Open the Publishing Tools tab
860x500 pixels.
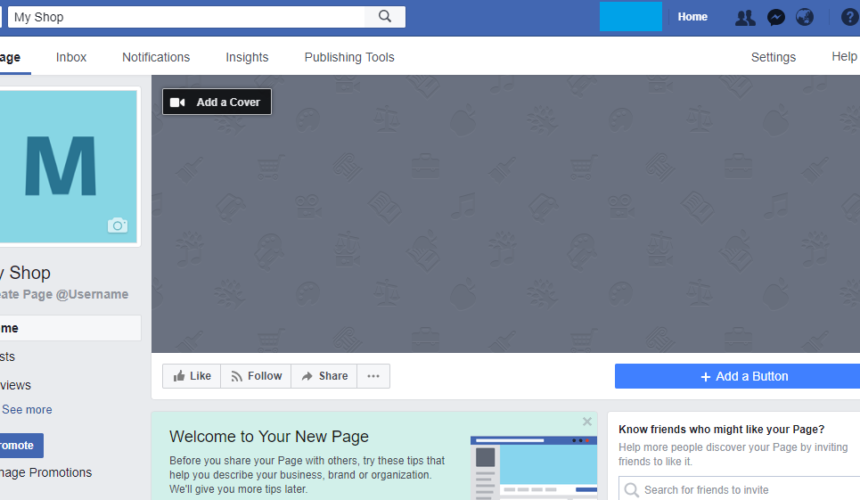(x=349, y=57)
